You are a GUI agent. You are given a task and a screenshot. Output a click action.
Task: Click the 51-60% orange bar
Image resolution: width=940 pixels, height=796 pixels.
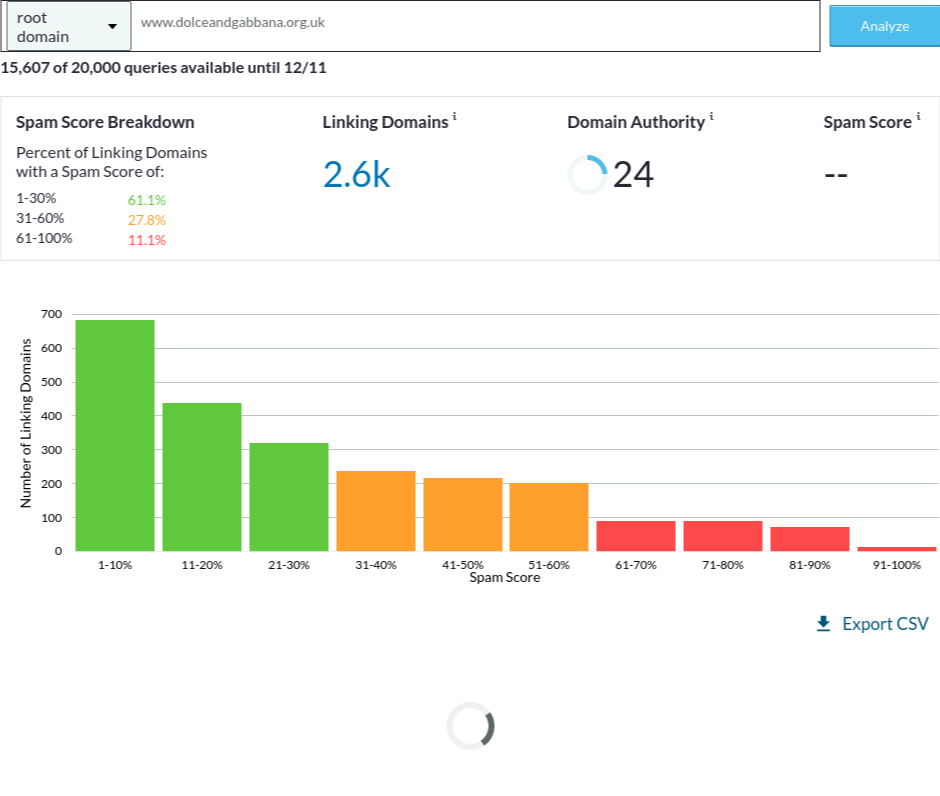click(549, 517)
